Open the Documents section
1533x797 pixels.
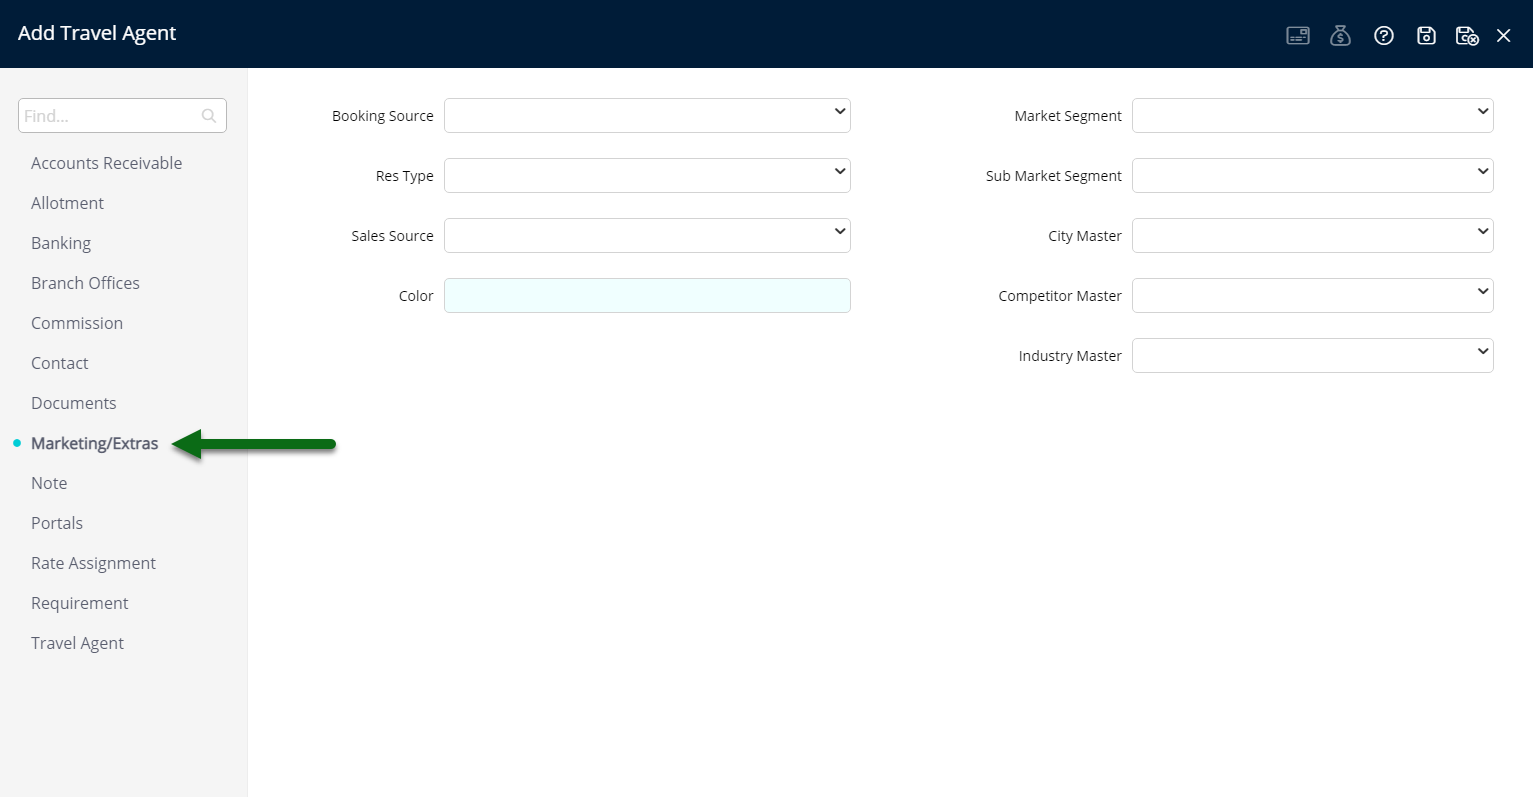coord(74,403)
